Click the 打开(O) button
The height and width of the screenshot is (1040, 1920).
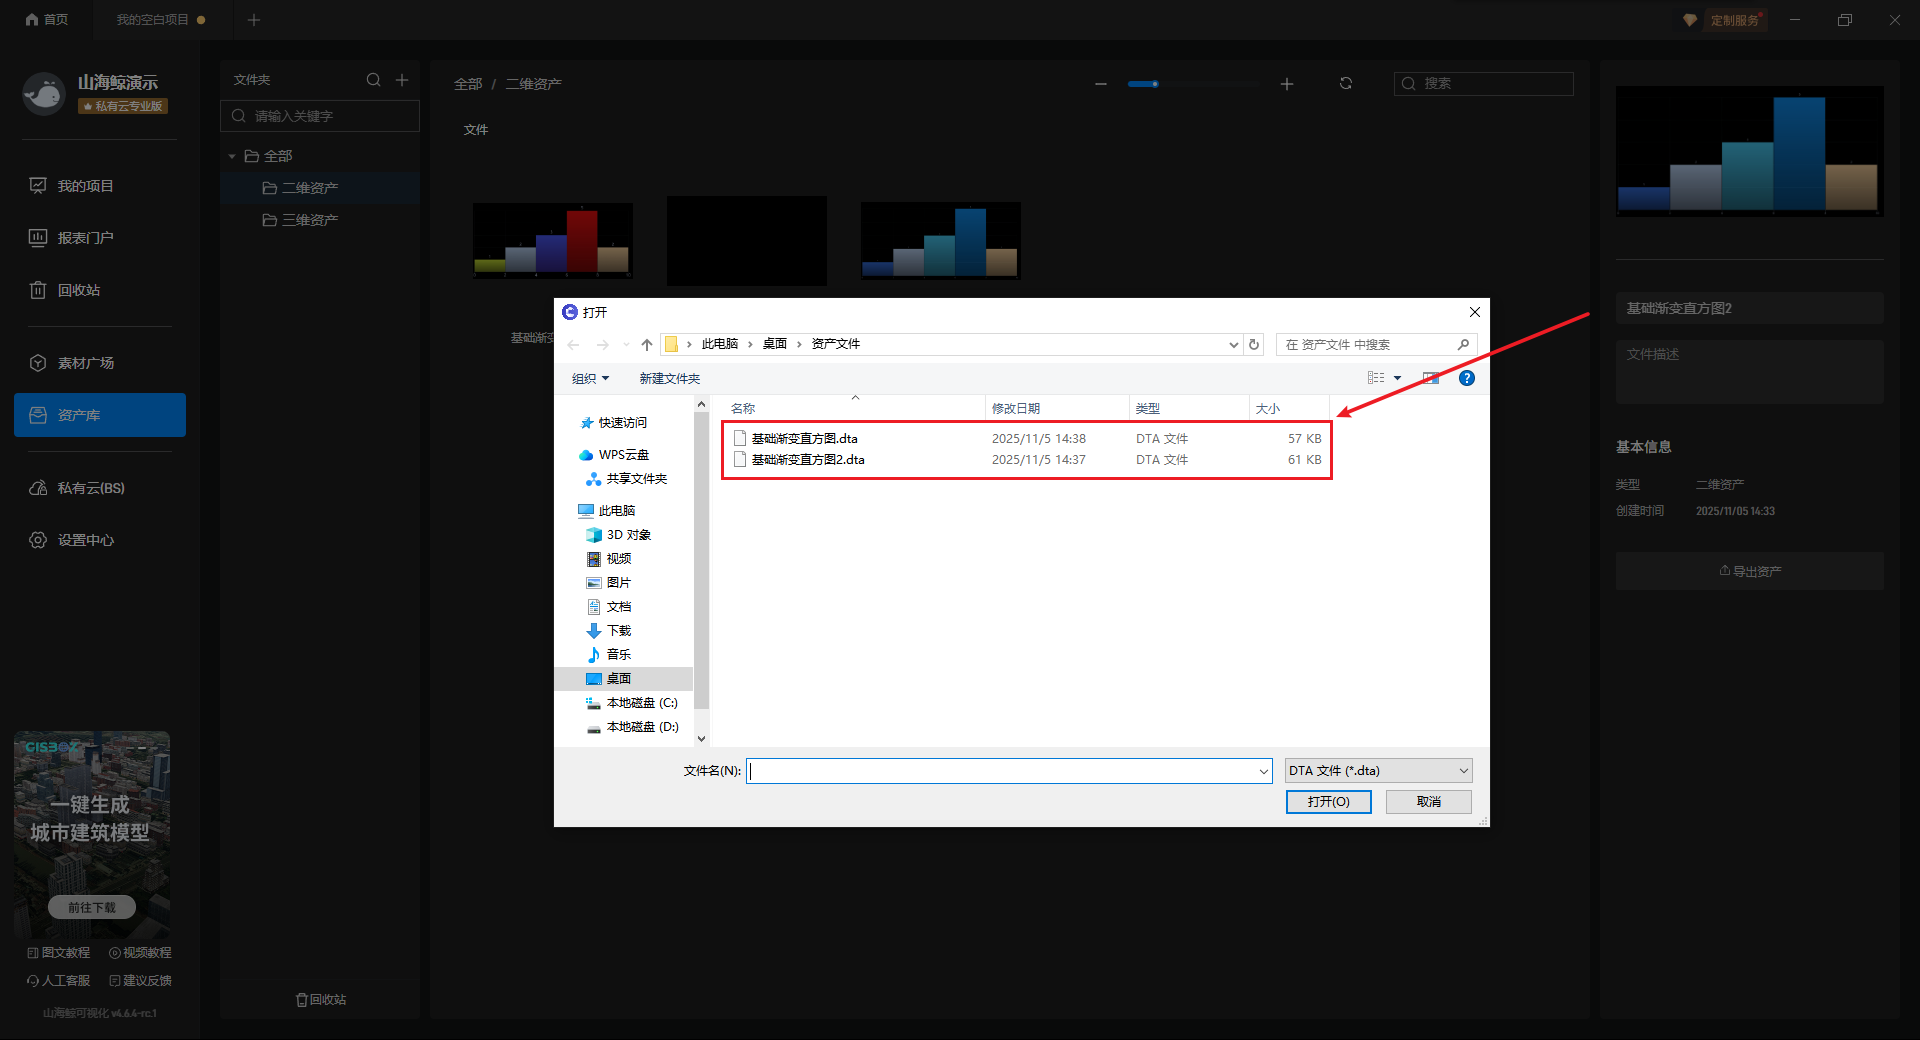(x=1328, y=802)
